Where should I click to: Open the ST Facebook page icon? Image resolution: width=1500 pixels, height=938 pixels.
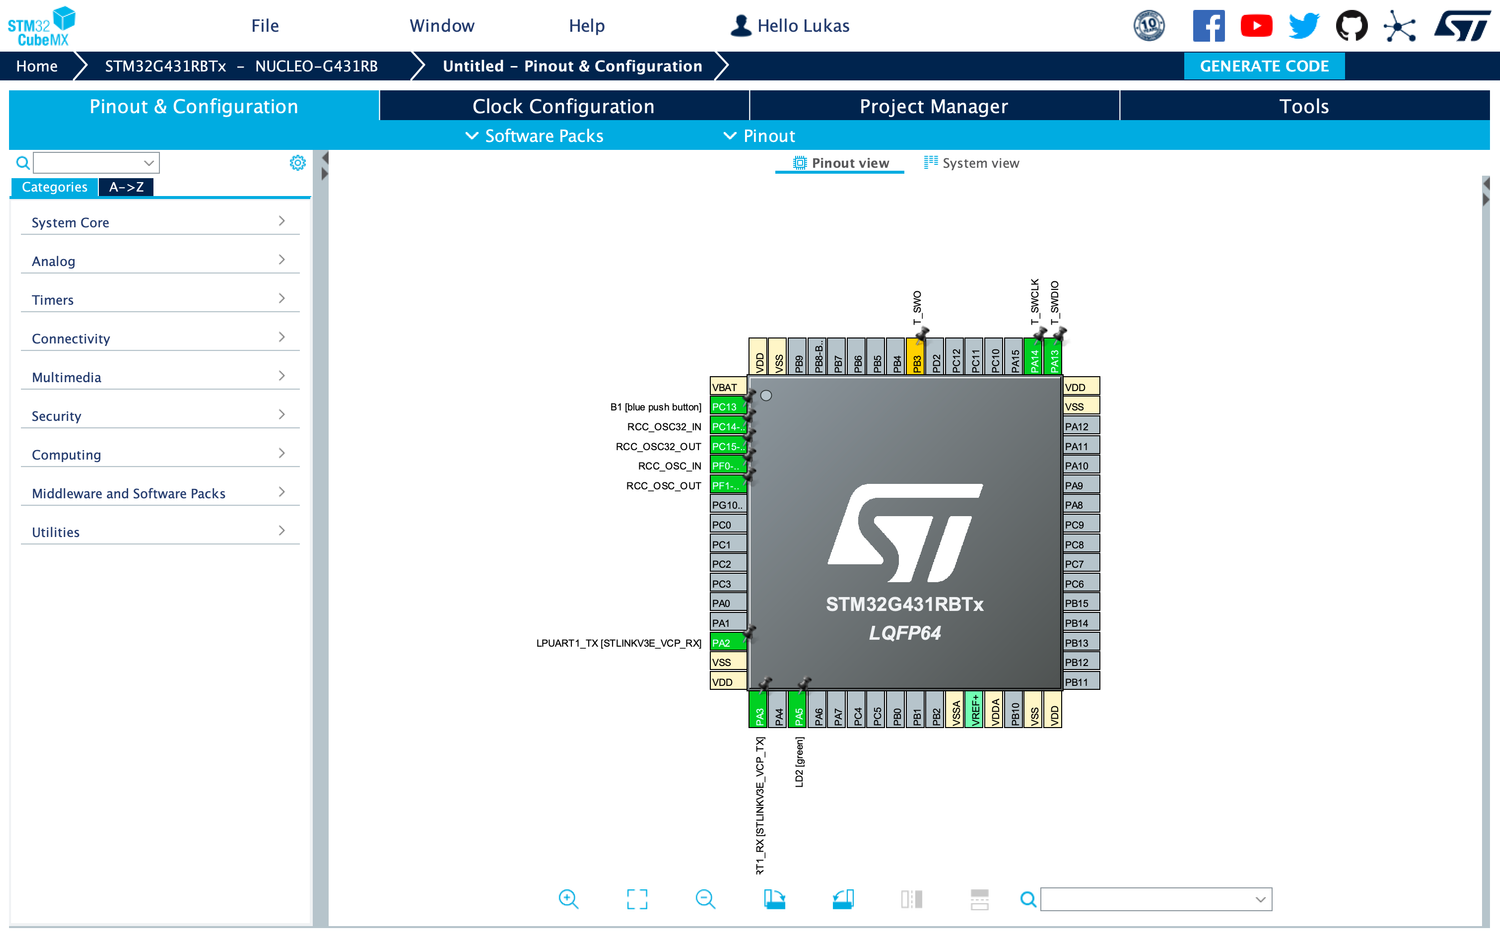coord(1209,26)
